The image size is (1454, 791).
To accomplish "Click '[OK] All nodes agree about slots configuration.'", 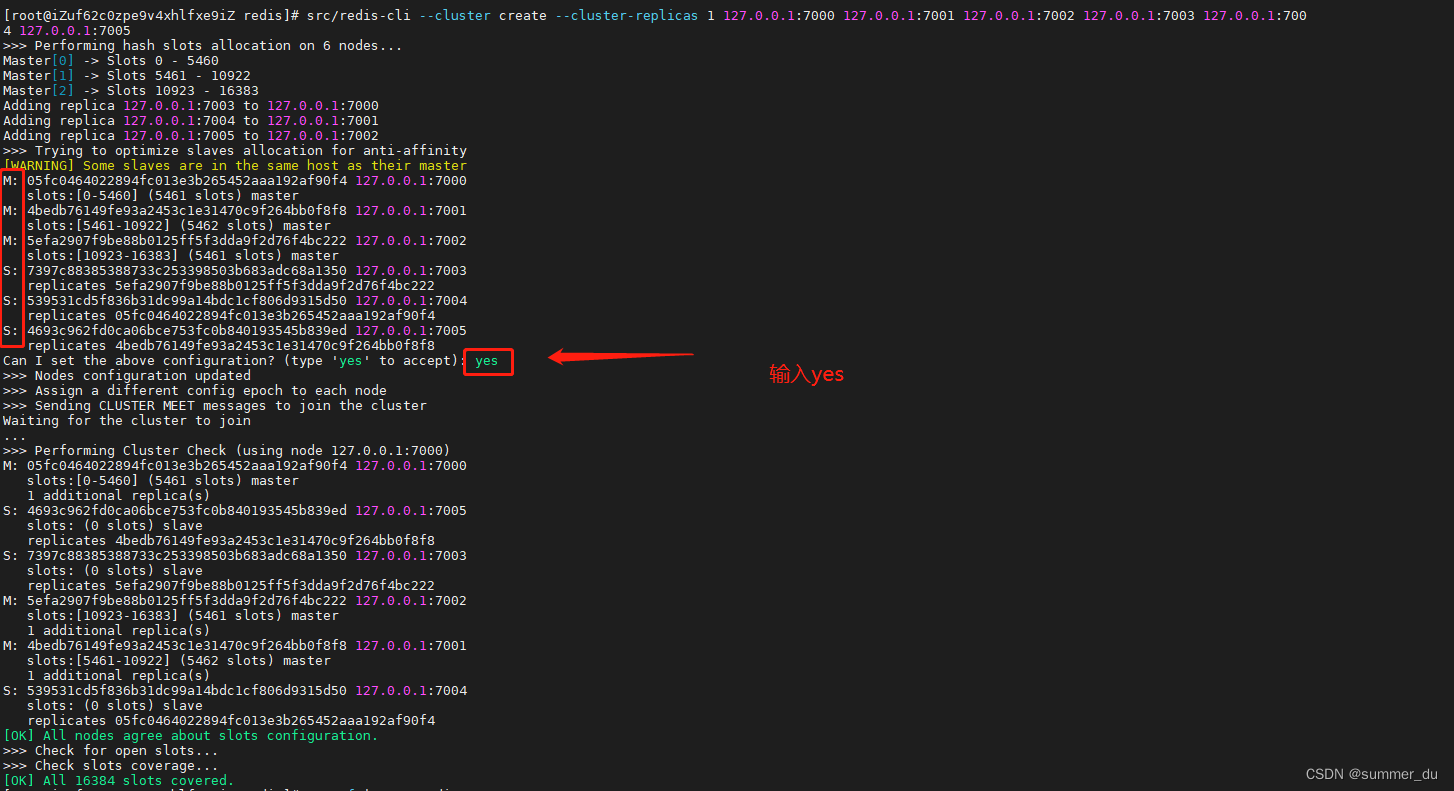I will click(191, 736).
